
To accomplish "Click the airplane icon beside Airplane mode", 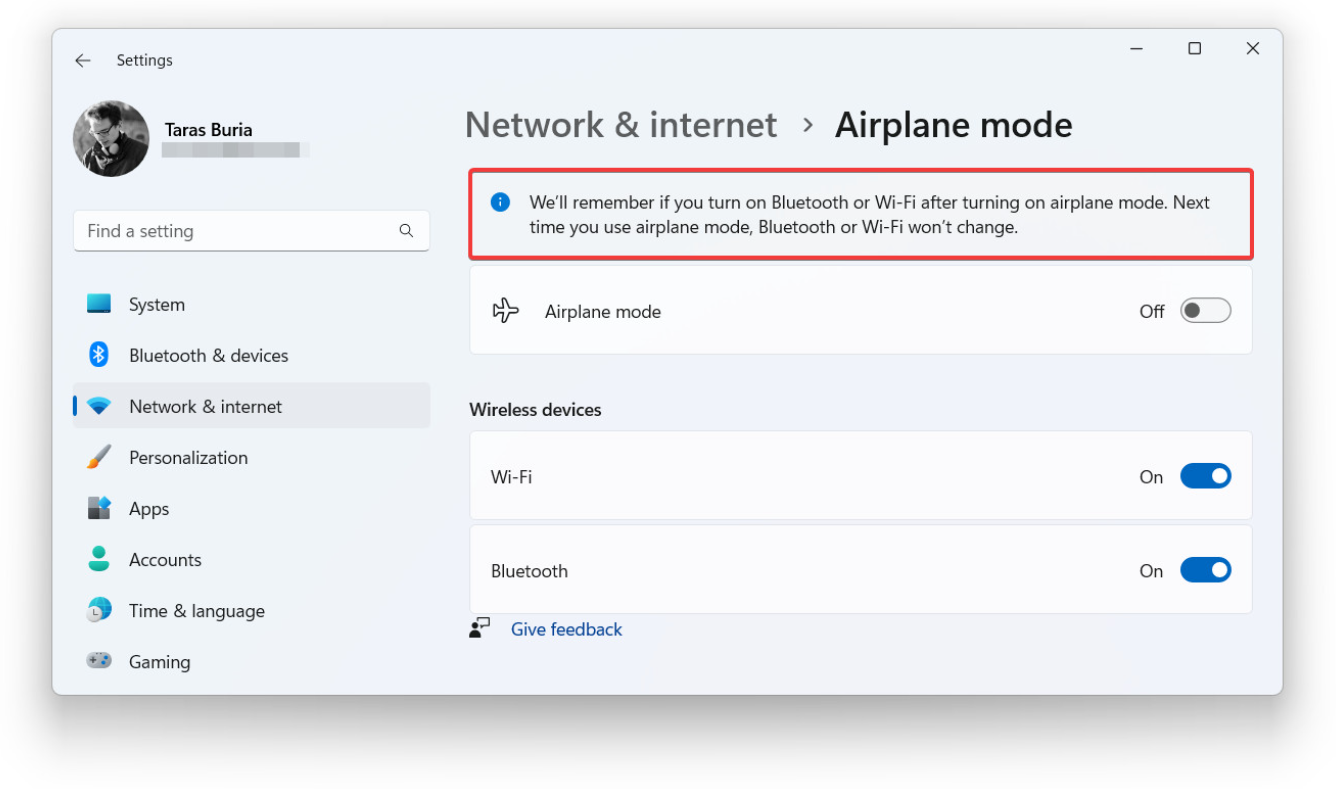I will click(506, 311).
